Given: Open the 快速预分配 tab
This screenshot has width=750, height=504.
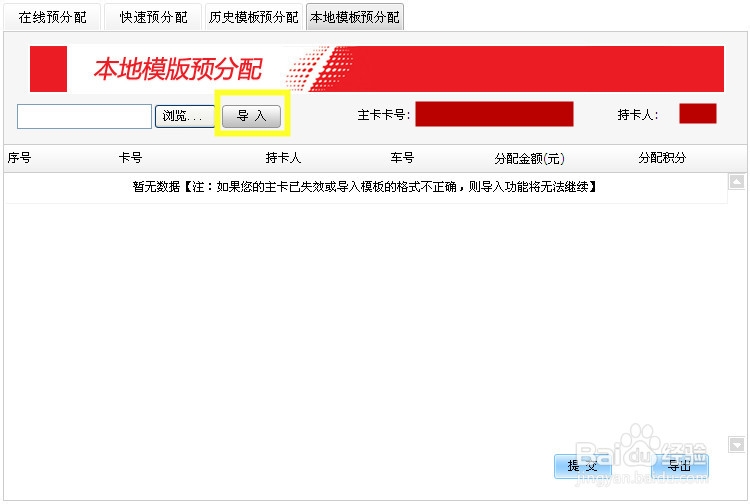Looking at the screenshot, I should [153, 17].
